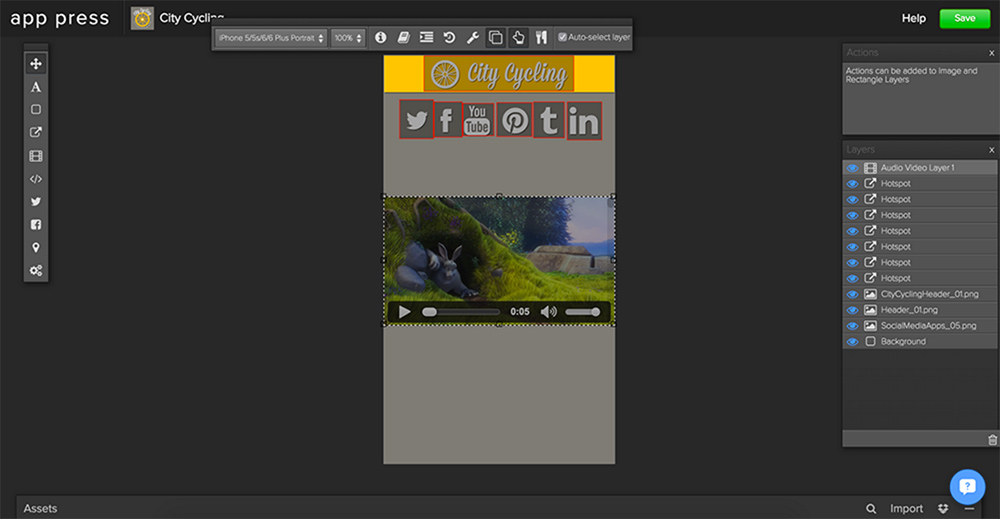This screenshot has height=519, width=1000.
Task: Close the Actions panel
Action: 992,53
